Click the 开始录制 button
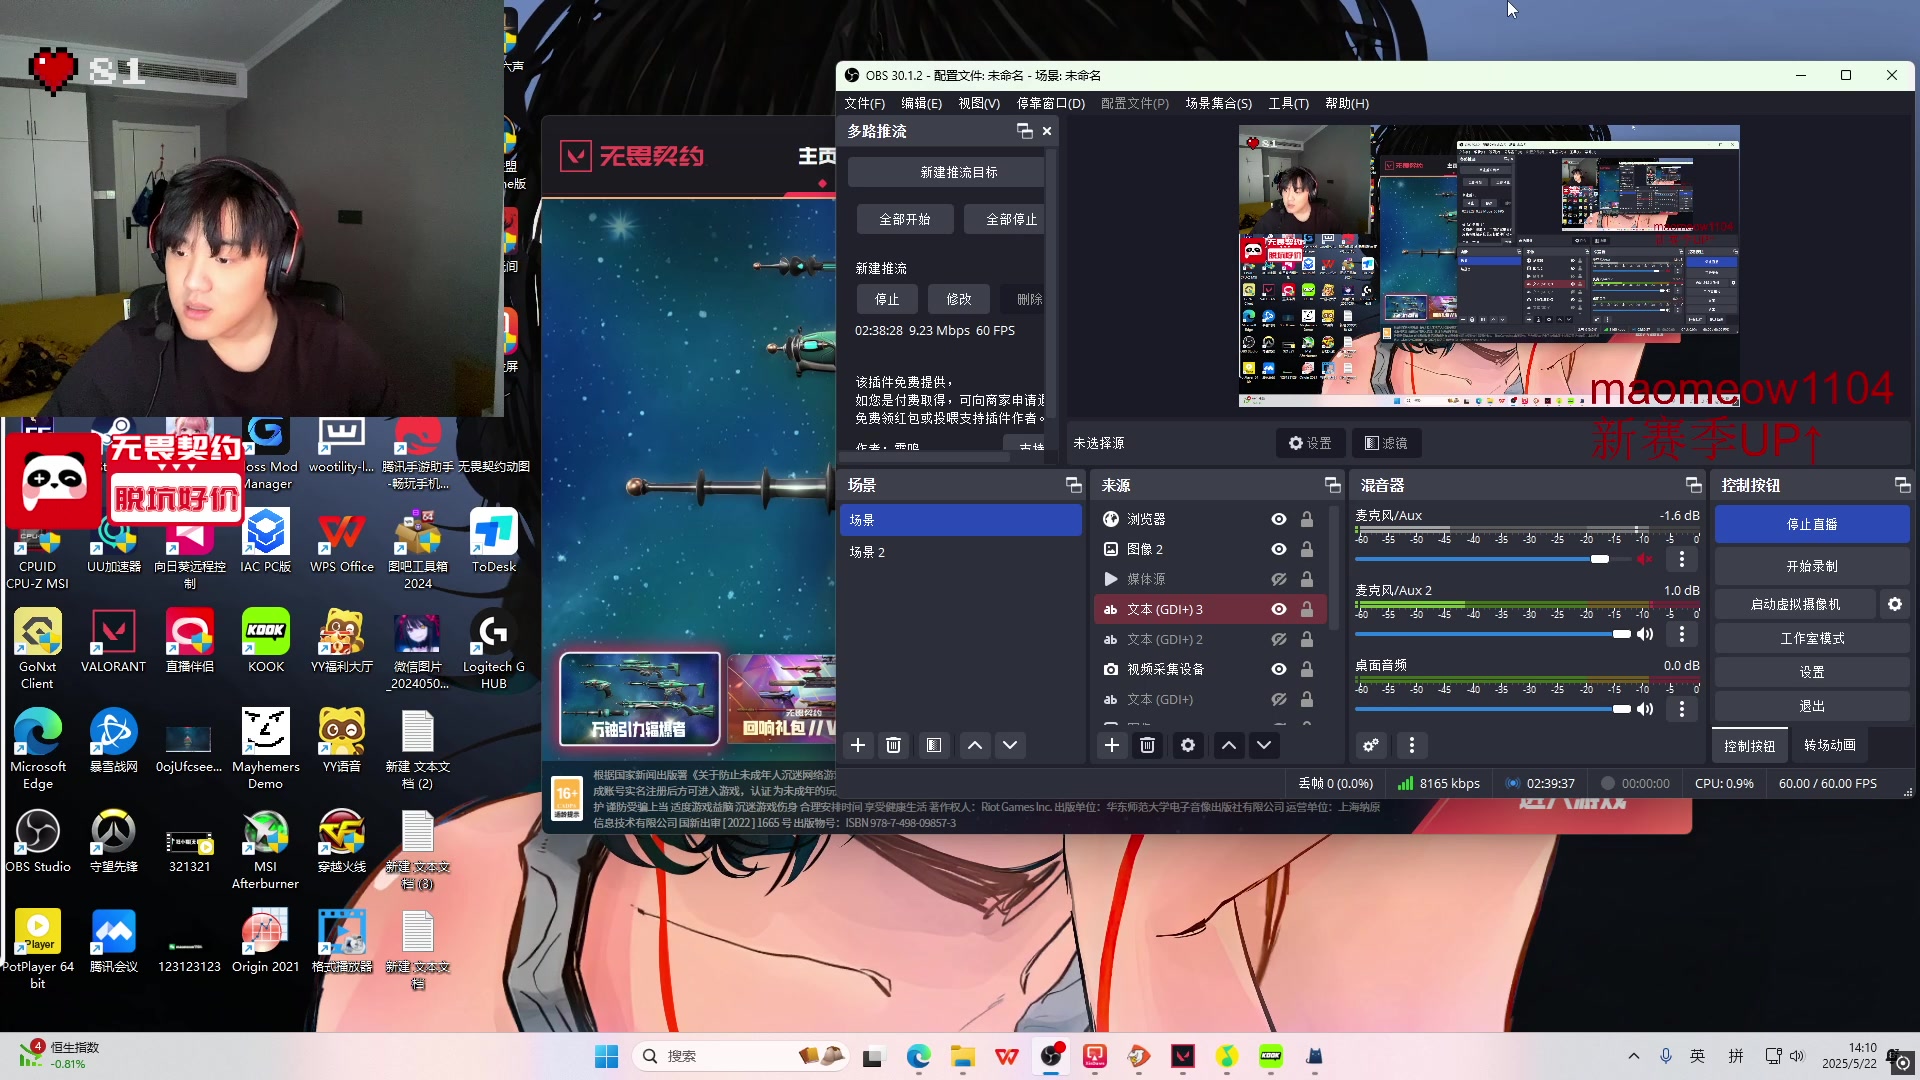This screenshot has width=1920, height=1080. pyautogui.click(x=1812, y=566)
